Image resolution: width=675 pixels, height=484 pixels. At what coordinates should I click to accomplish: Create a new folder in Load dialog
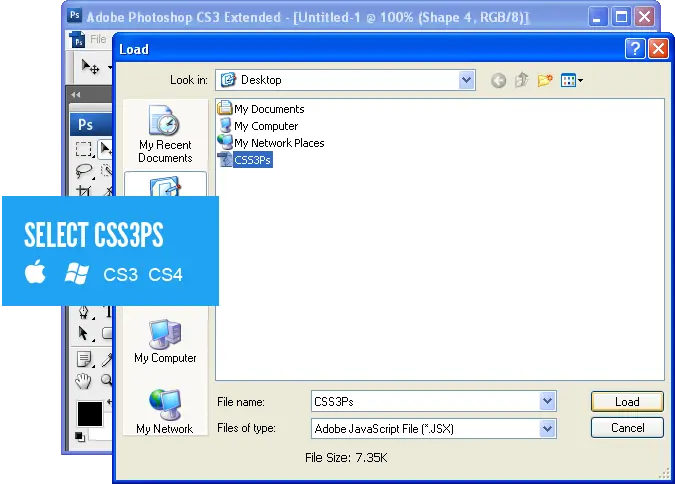pyautogui.click(x=545, y=80)
